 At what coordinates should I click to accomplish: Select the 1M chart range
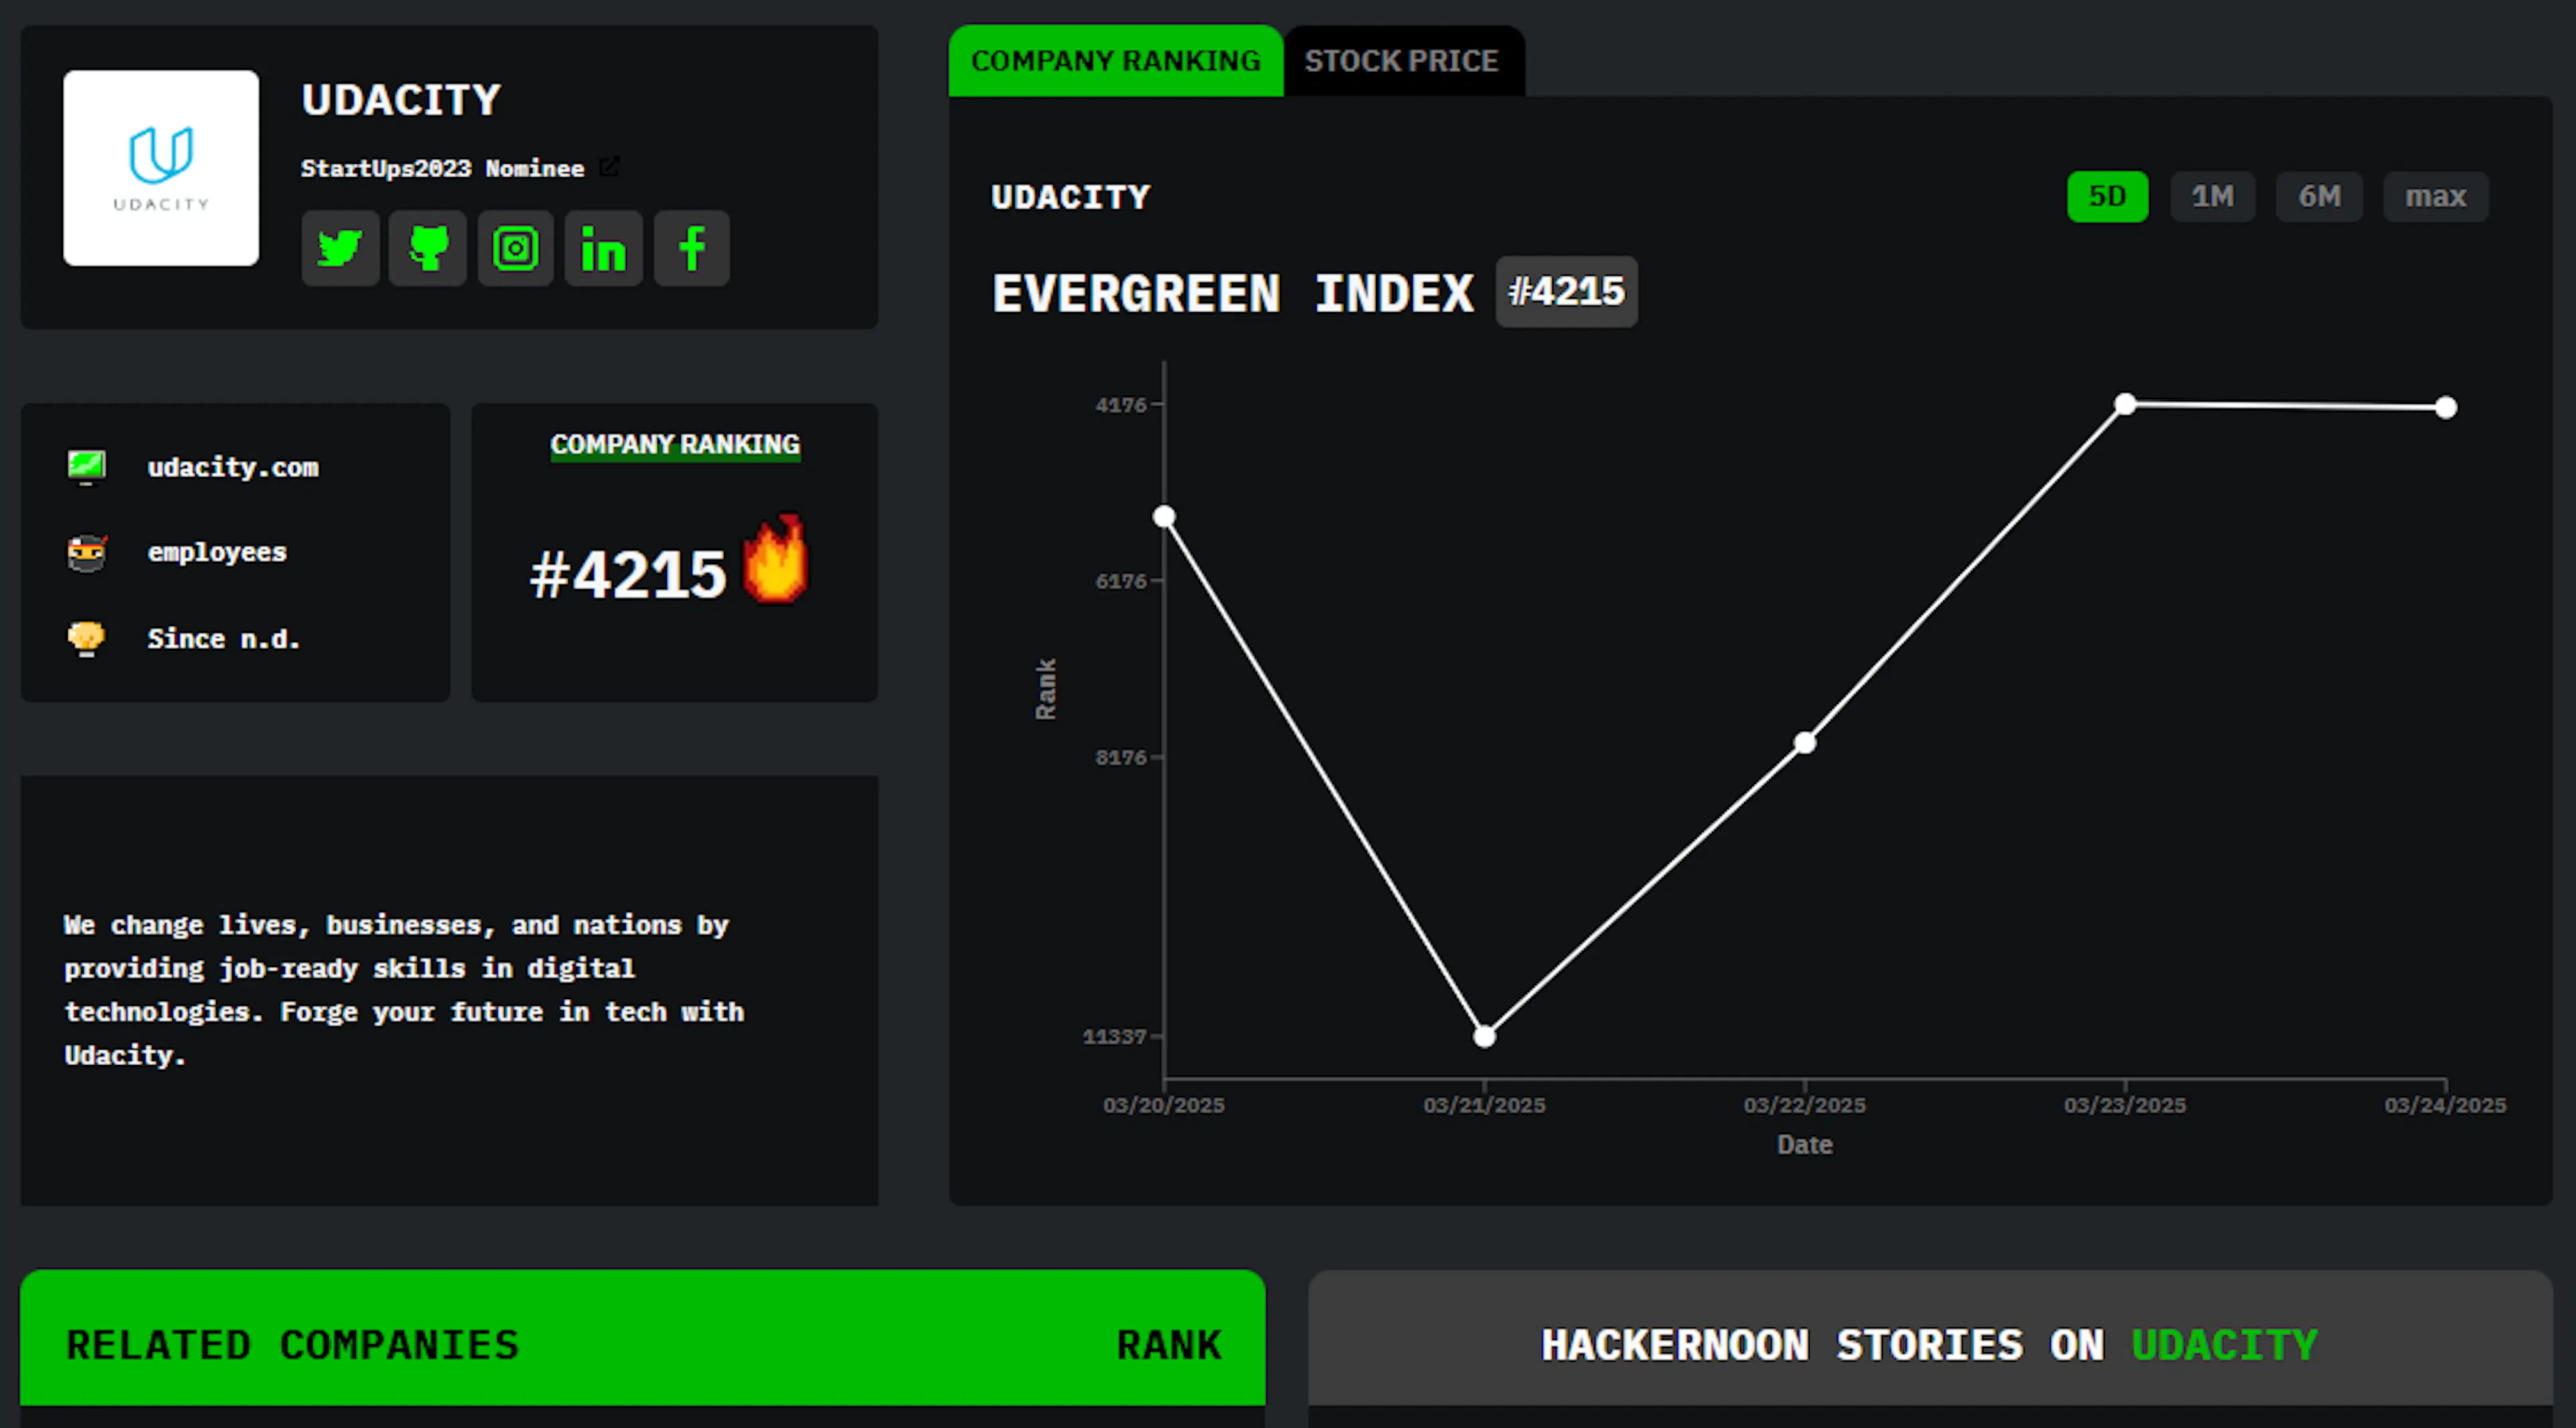(x=2213, y=196)
